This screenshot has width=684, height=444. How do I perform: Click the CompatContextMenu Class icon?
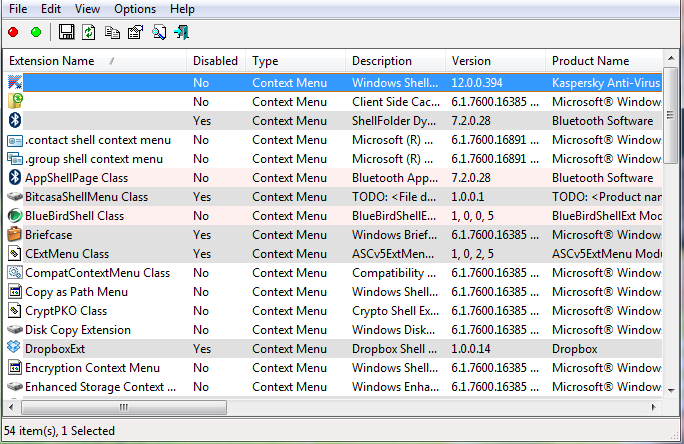pos(15,273)
